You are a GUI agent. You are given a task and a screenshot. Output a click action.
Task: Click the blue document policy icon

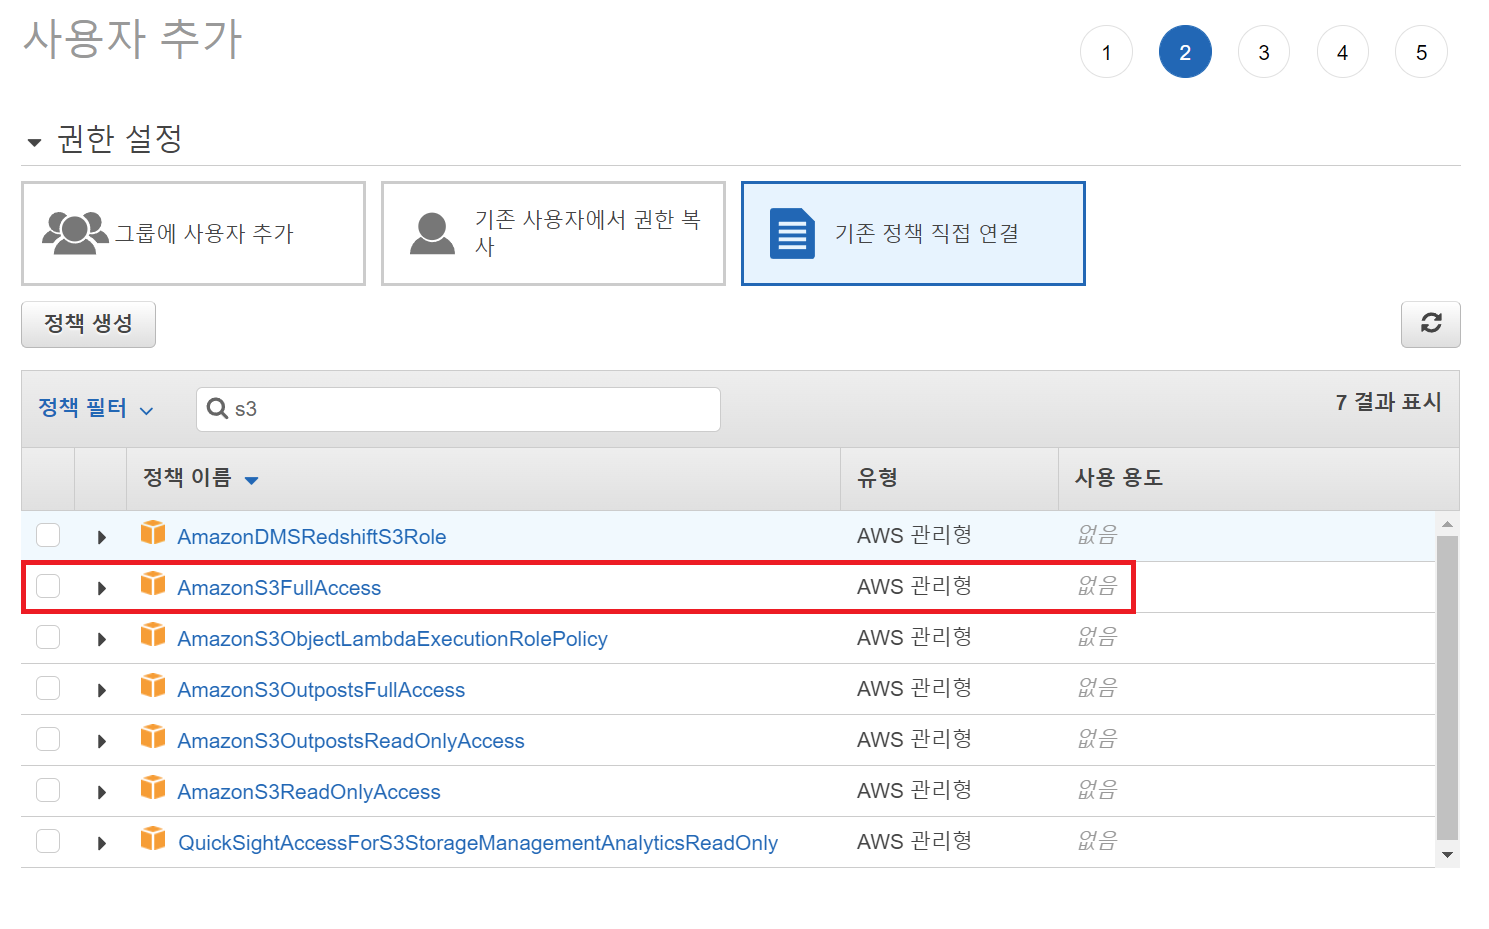pyautogui.click(x=792, y=233)
